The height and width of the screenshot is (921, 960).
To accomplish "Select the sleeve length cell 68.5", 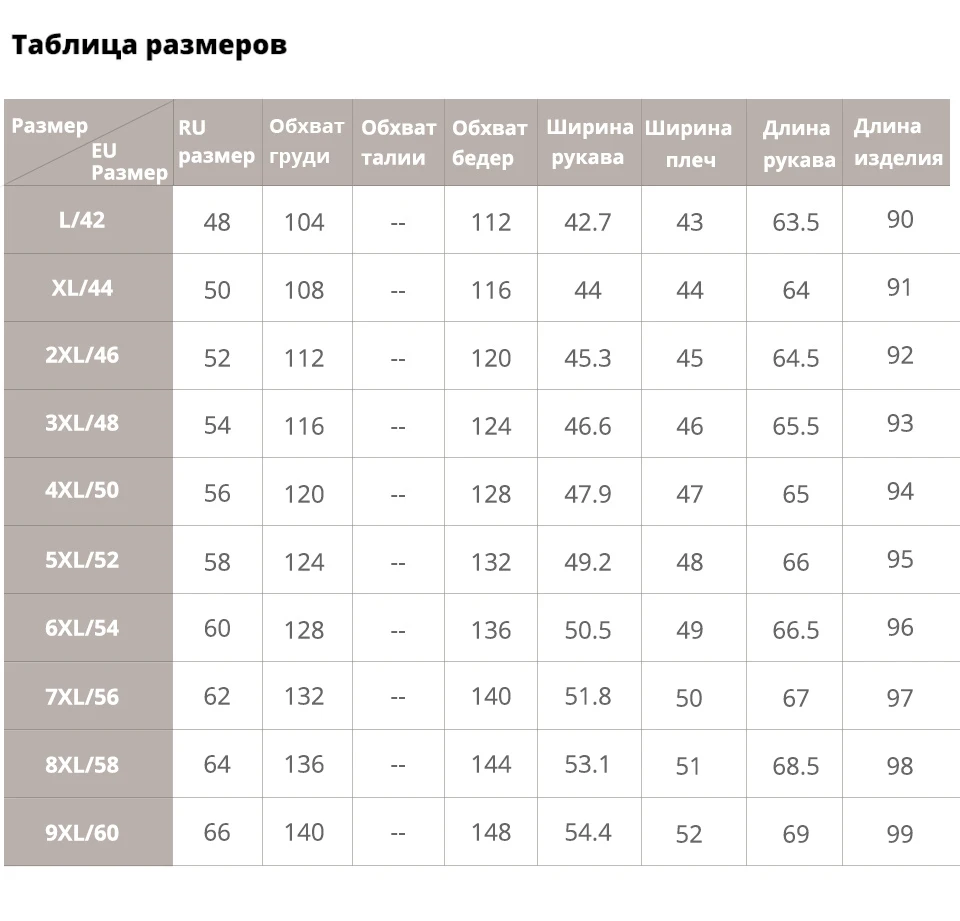I will coord(796,766).
